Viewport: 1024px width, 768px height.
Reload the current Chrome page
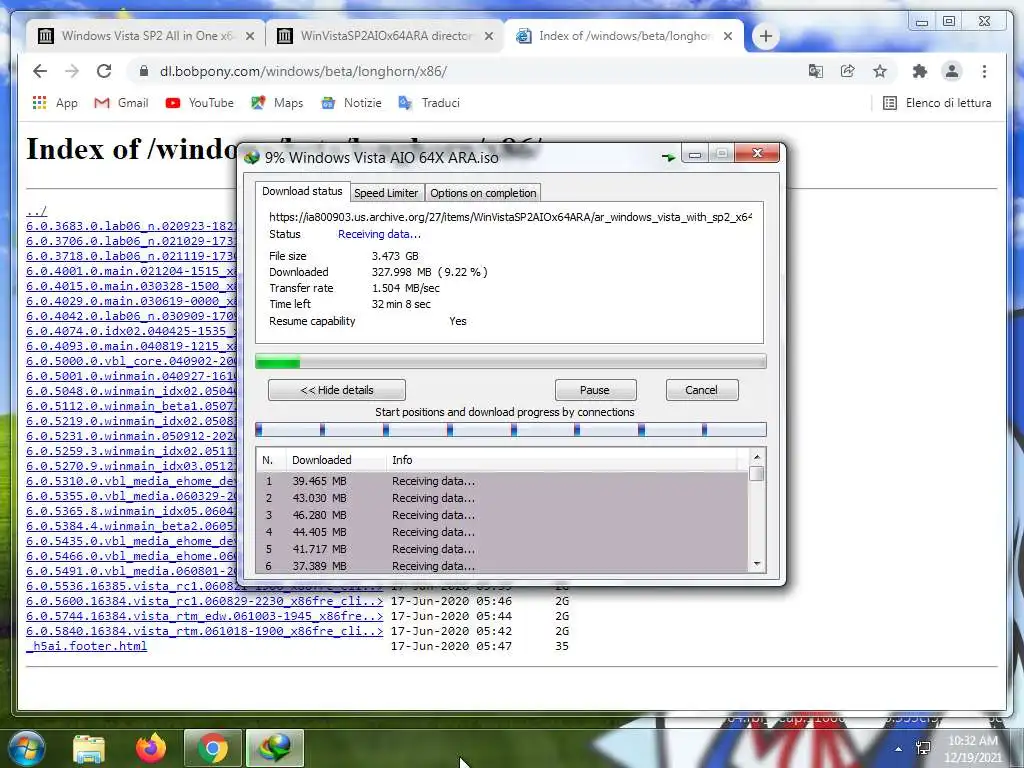[x=104, y=71]
